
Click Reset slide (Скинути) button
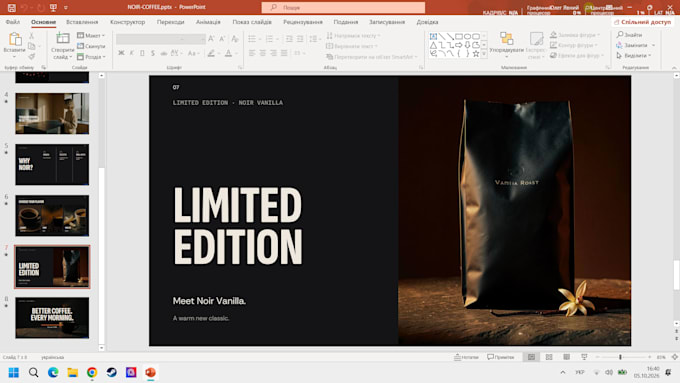click(91, 46)
